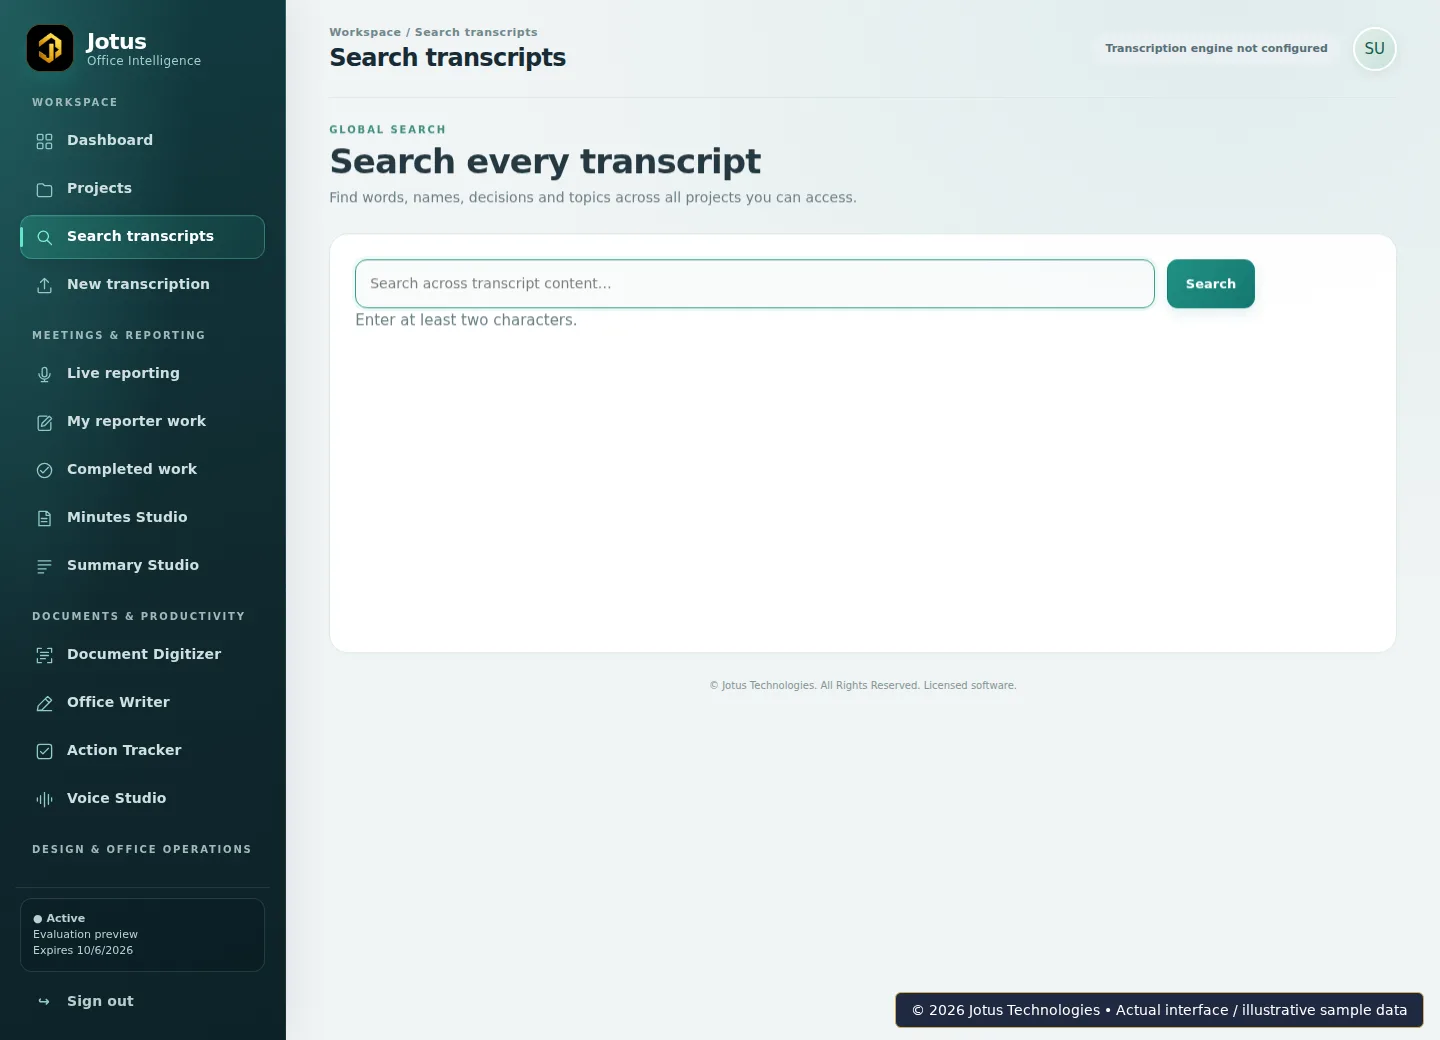Click 'Transcription engine not configured' status badge
The image size is (1440, 1040).
[x=1216, y=48]
